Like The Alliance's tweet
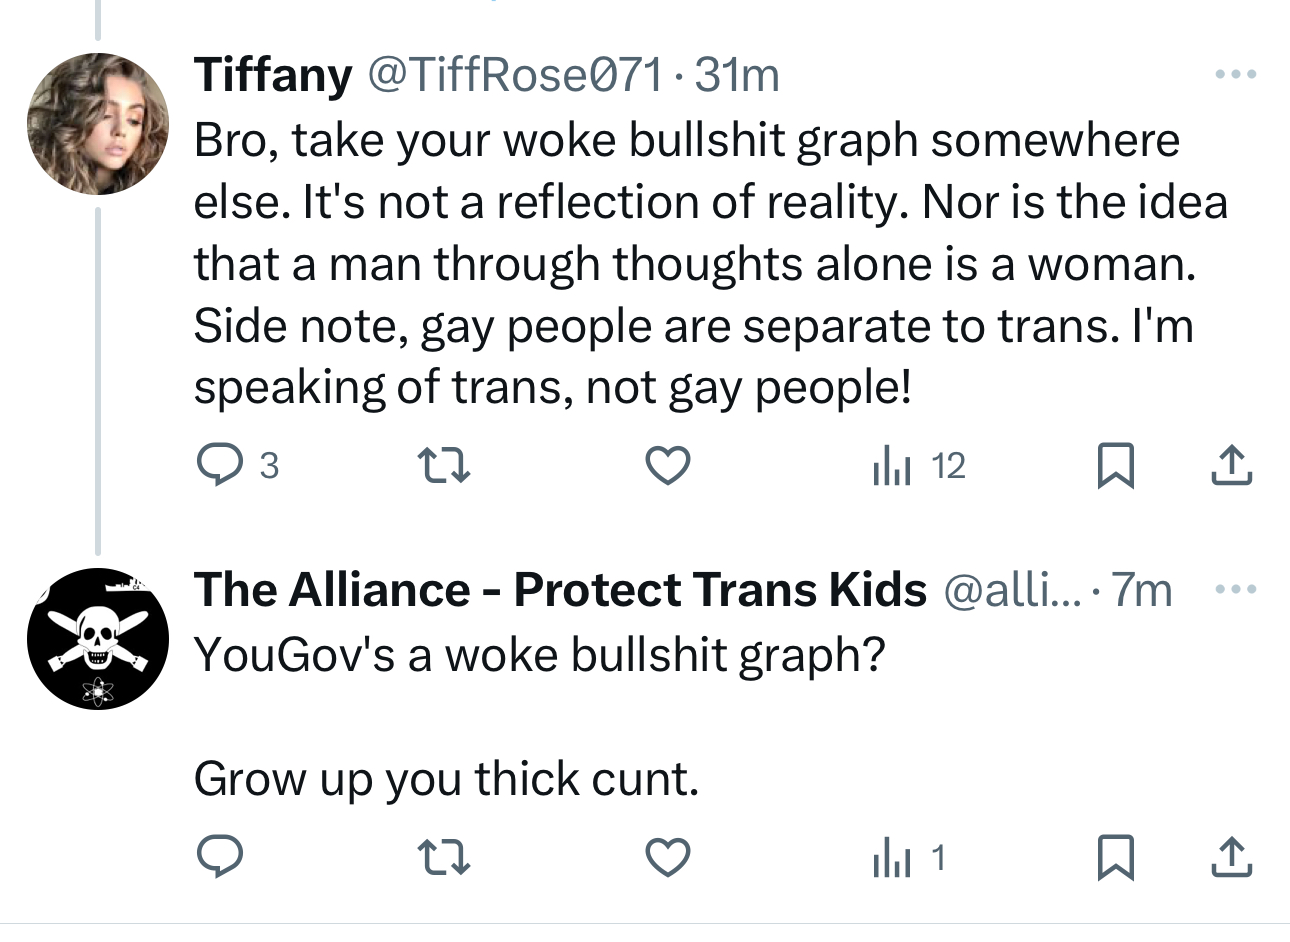Viewport: 1290px width, 942px height. coord(667,858)
